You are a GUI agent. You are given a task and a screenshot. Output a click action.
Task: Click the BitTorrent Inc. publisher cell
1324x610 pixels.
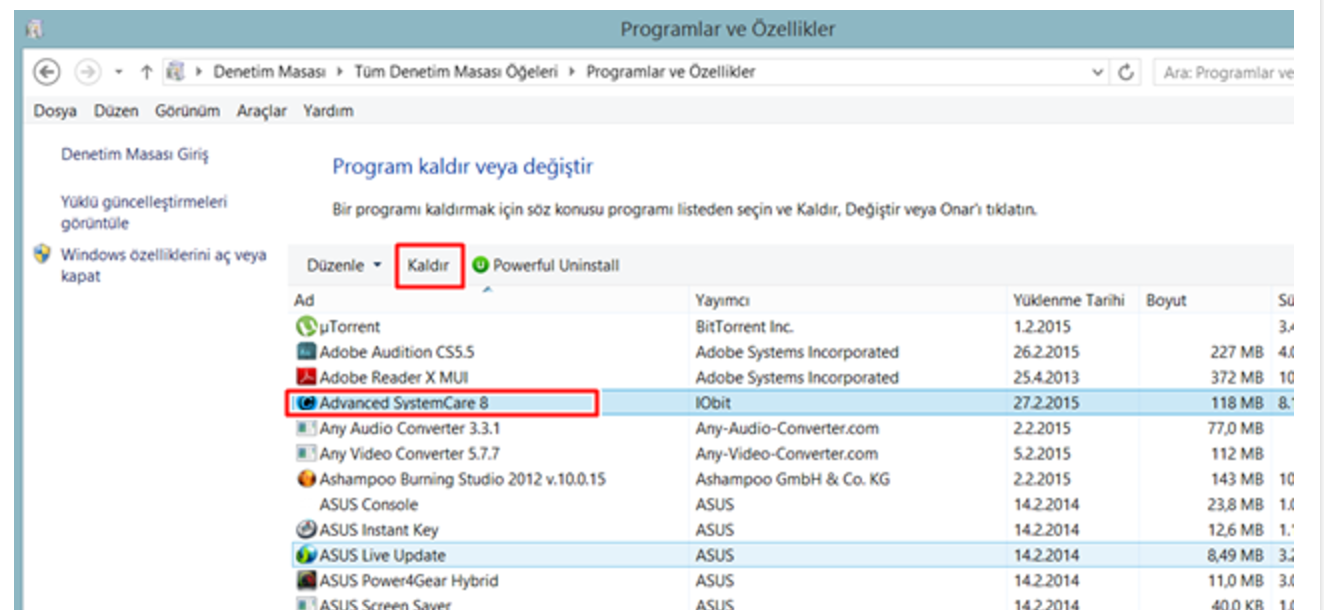[x=744, y=326]
